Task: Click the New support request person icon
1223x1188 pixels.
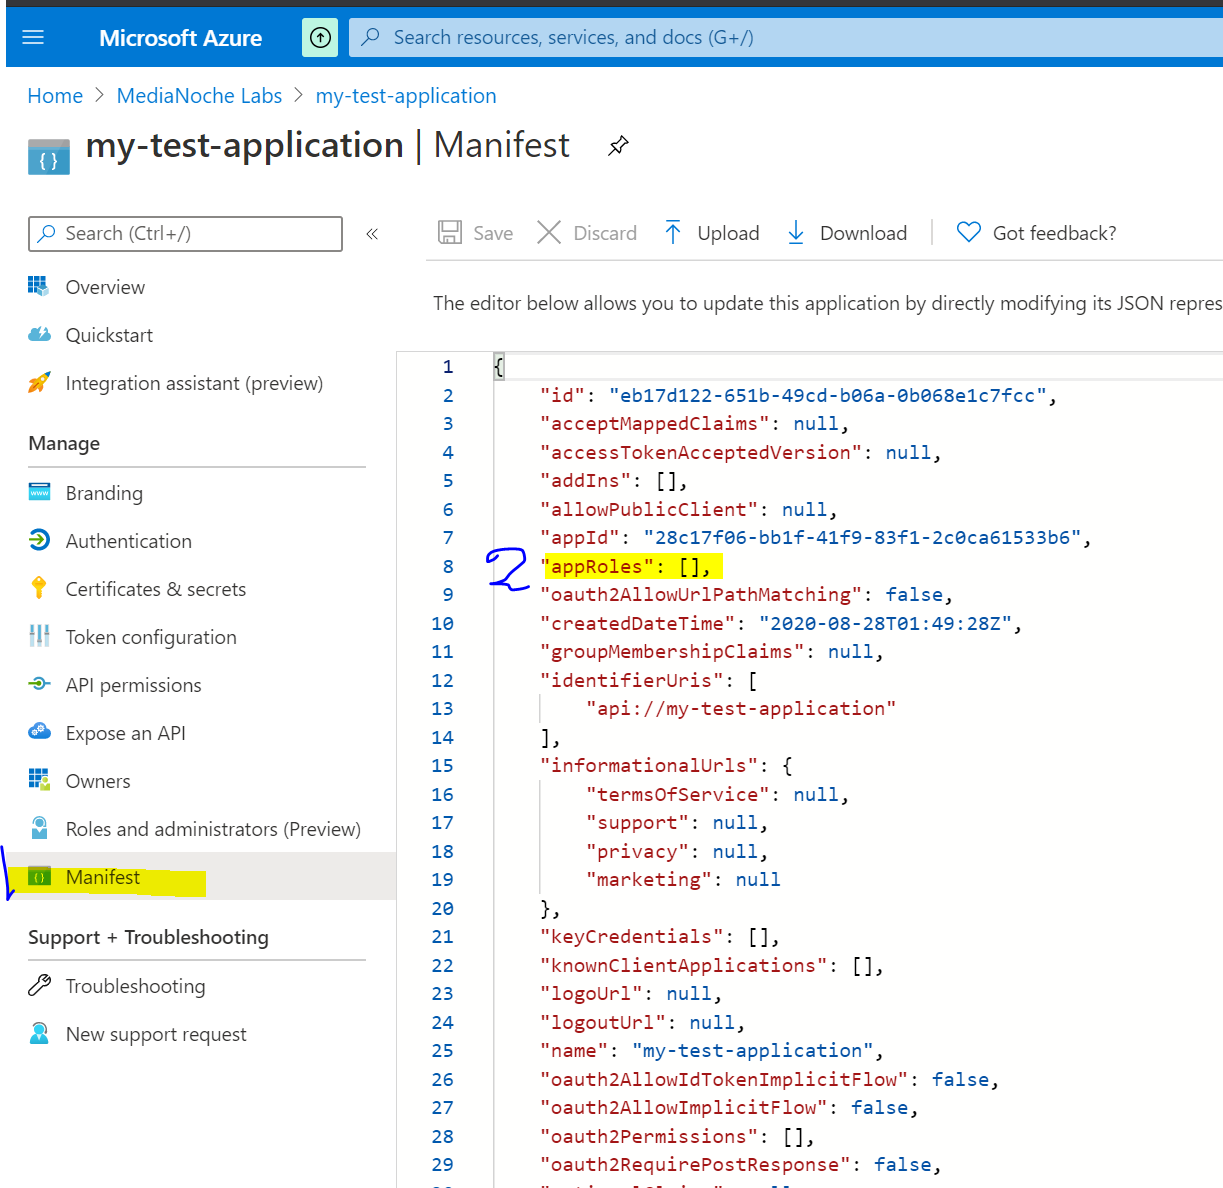Action: coord(39,1034)
